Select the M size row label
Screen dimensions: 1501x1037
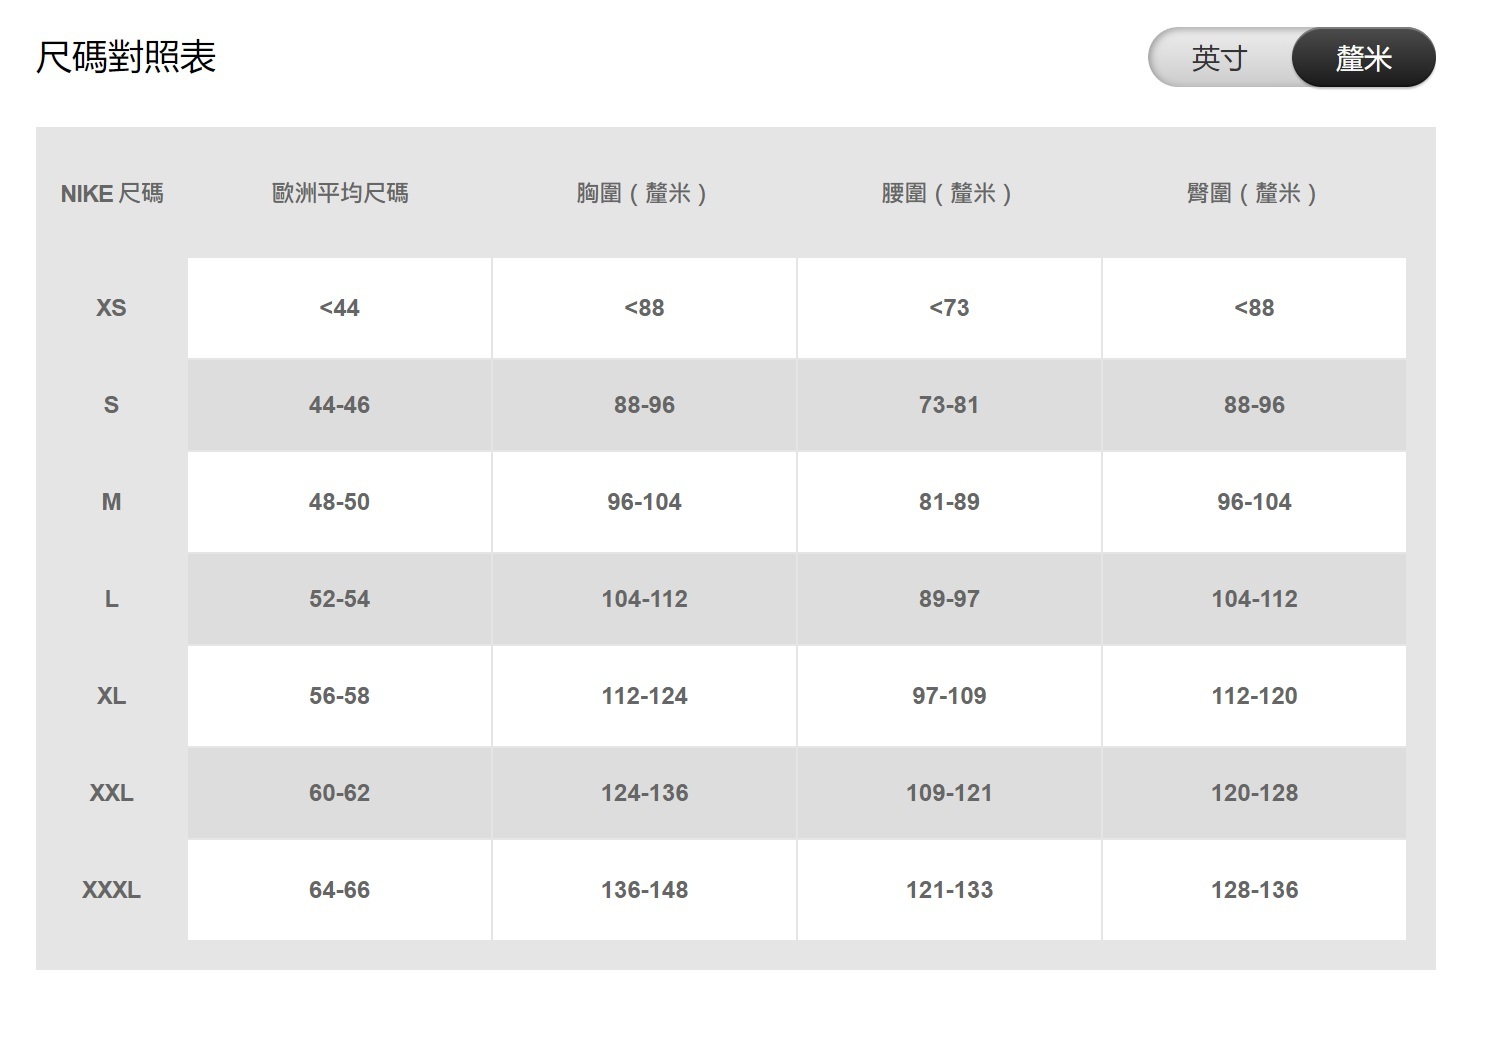(111, 502)
